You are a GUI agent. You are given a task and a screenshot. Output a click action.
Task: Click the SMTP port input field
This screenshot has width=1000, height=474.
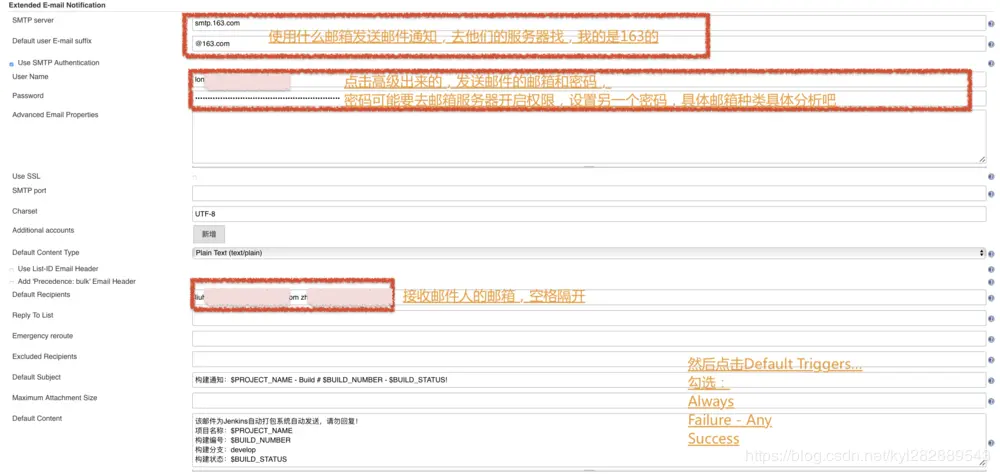tap(589, 193)
